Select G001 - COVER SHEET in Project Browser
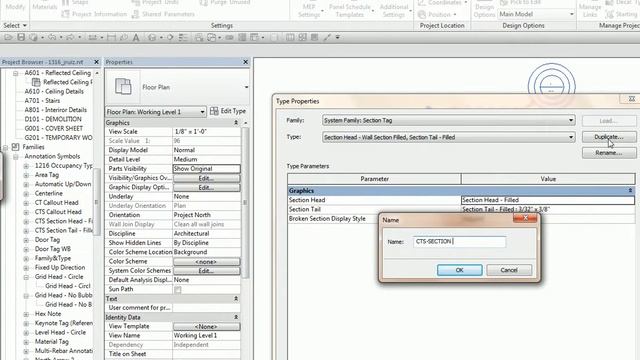The width and height of the screenshot is (640, 360). point(53,128)
